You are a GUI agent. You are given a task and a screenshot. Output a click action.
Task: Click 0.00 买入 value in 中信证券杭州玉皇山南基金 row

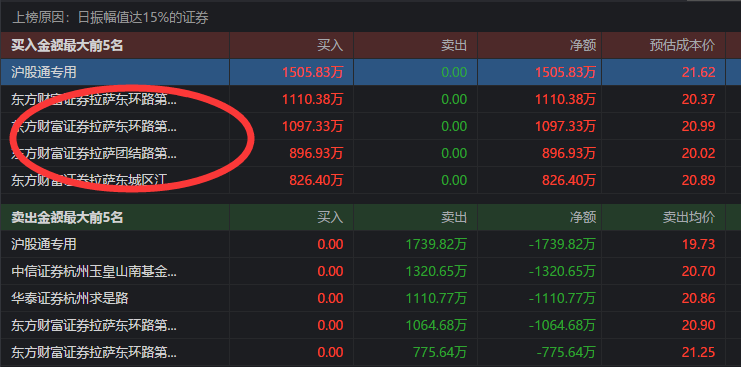pyautogui.click(x=330, y=271)
